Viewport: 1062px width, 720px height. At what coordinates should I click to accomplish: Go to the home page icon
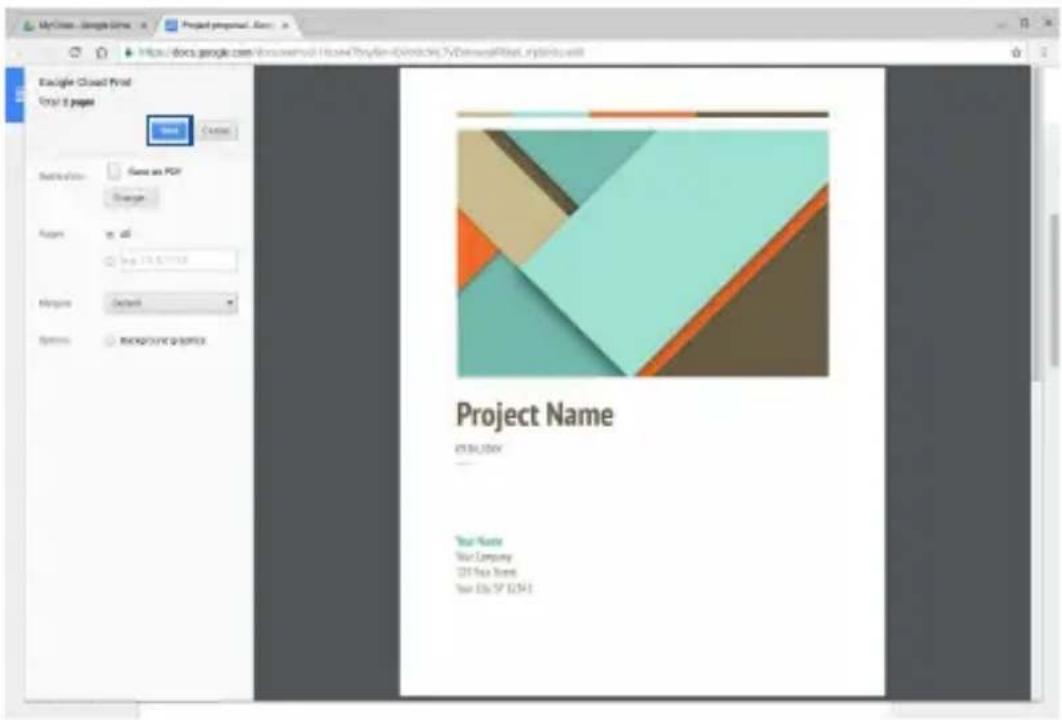point(102,52)
